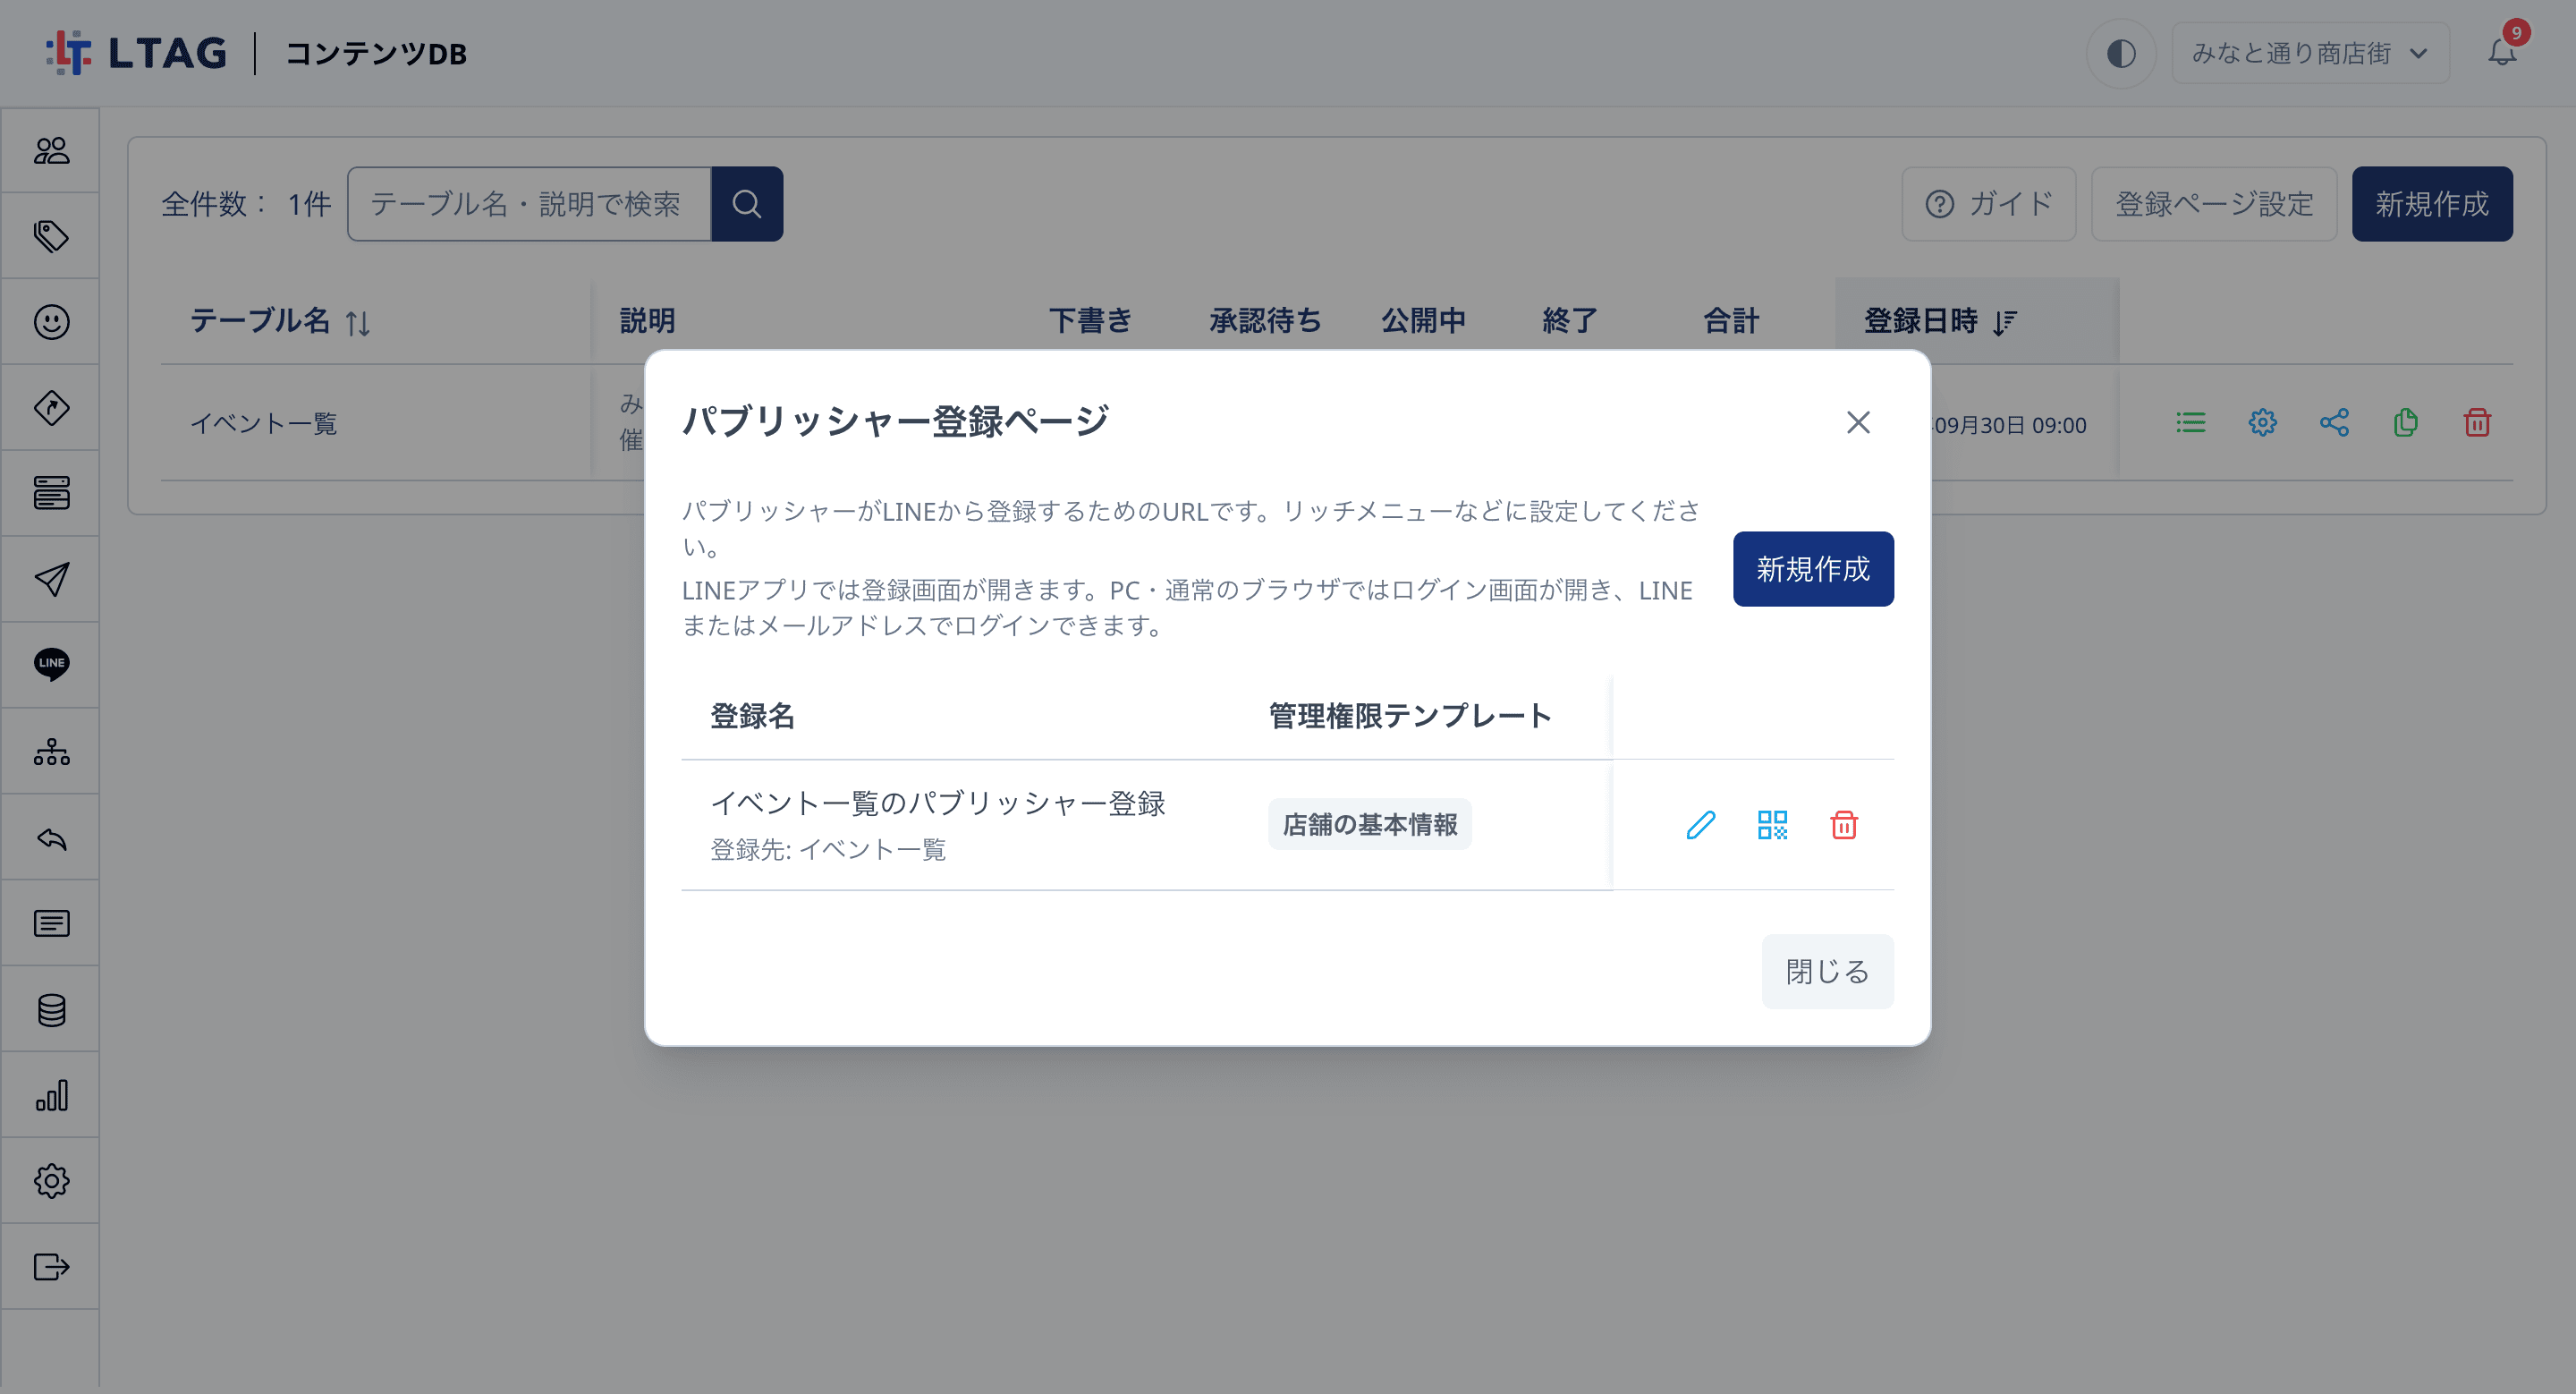Click the stacked cards sidebar icon
Viewport: 2576px width, 1394px height.
pyautogui.click(x=51, y=493)
